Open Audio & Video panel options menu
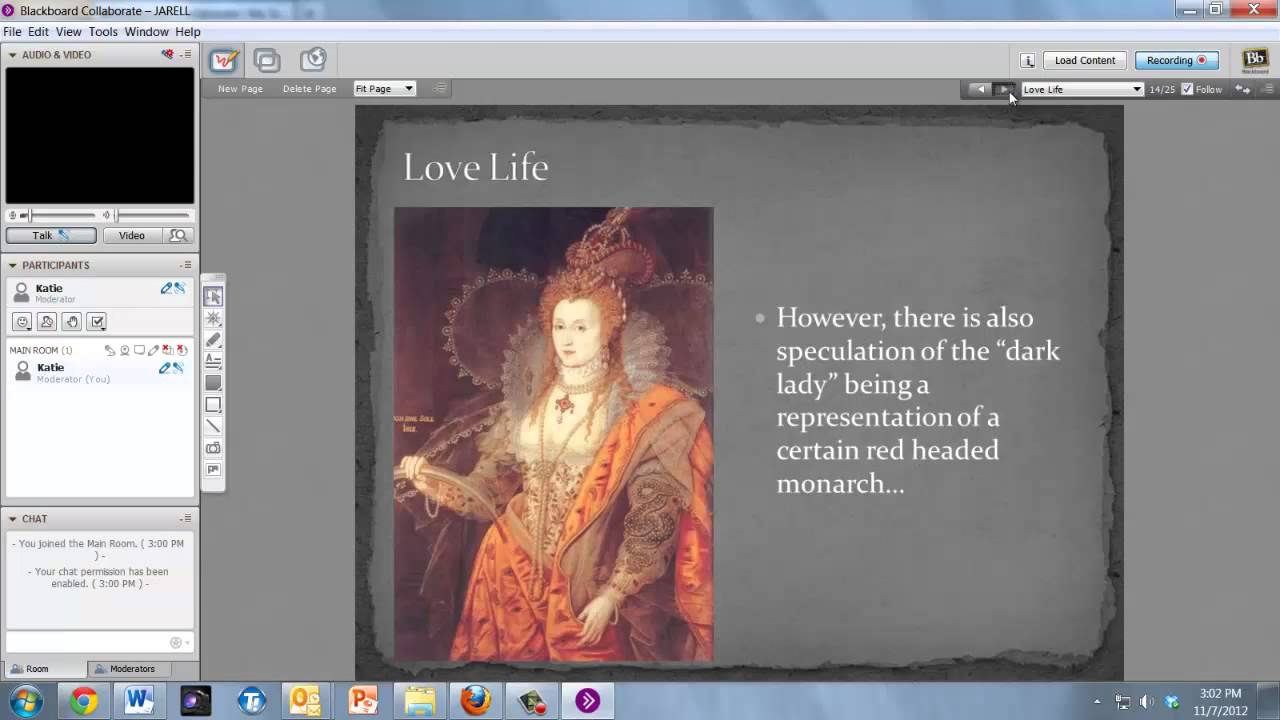 [x=186, y=55]
